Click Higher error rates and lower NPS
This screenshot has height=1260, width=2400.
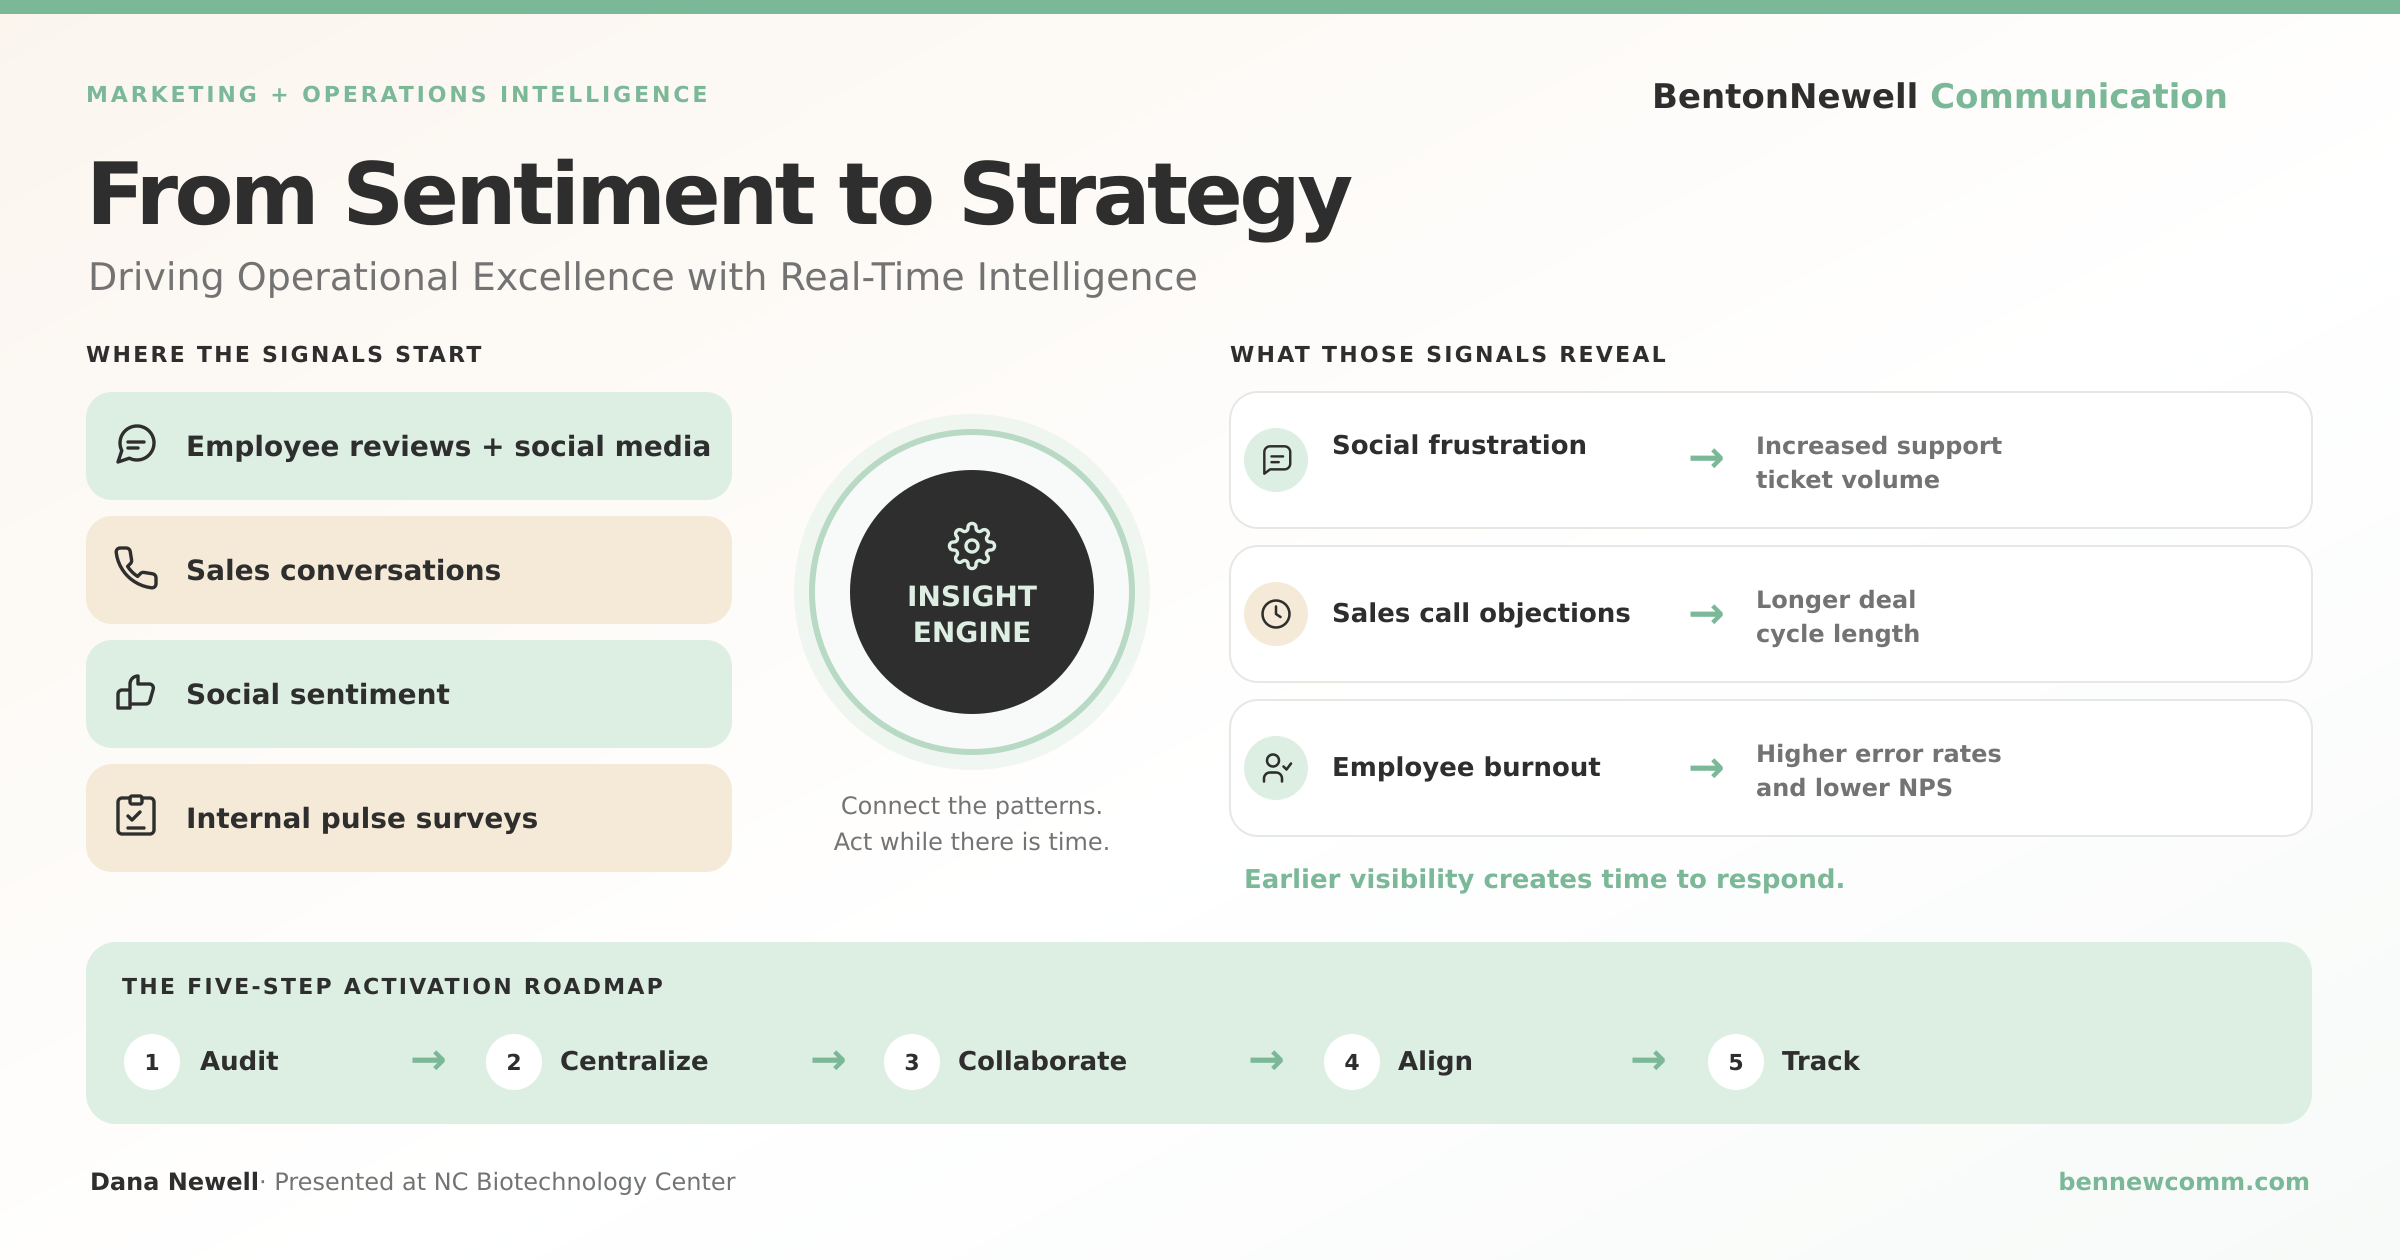point(1878,770)
